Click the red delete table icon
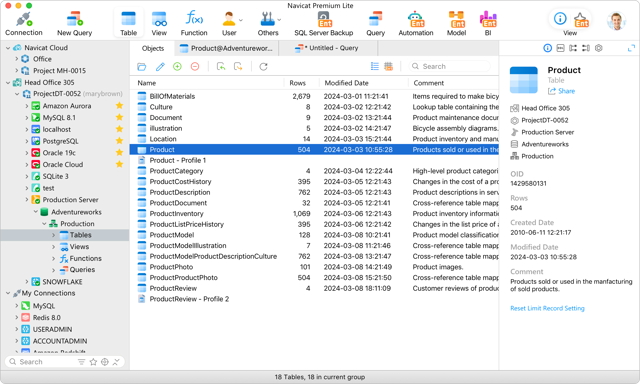This screenshot has height=384, width=640. [195, 67]
